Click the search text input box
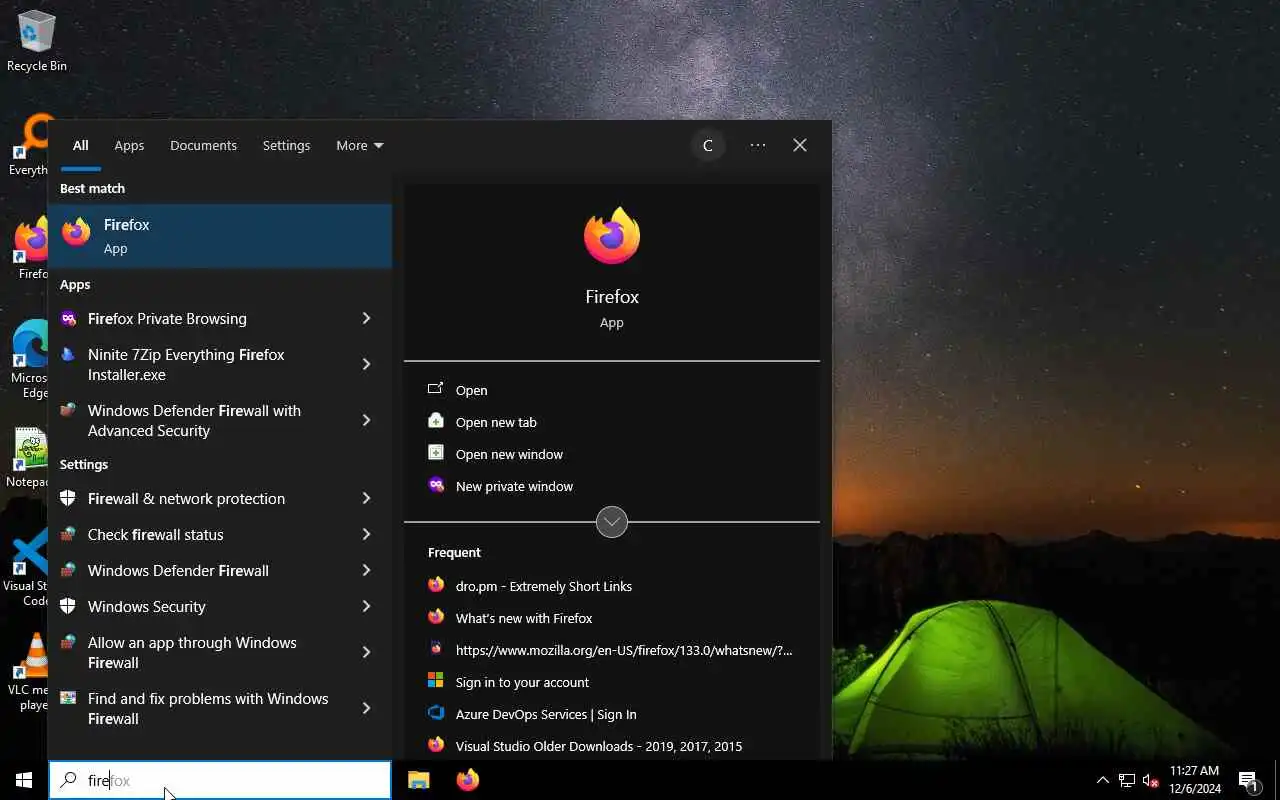Screen dimensions: 1280x800 (x=220, y=780)
